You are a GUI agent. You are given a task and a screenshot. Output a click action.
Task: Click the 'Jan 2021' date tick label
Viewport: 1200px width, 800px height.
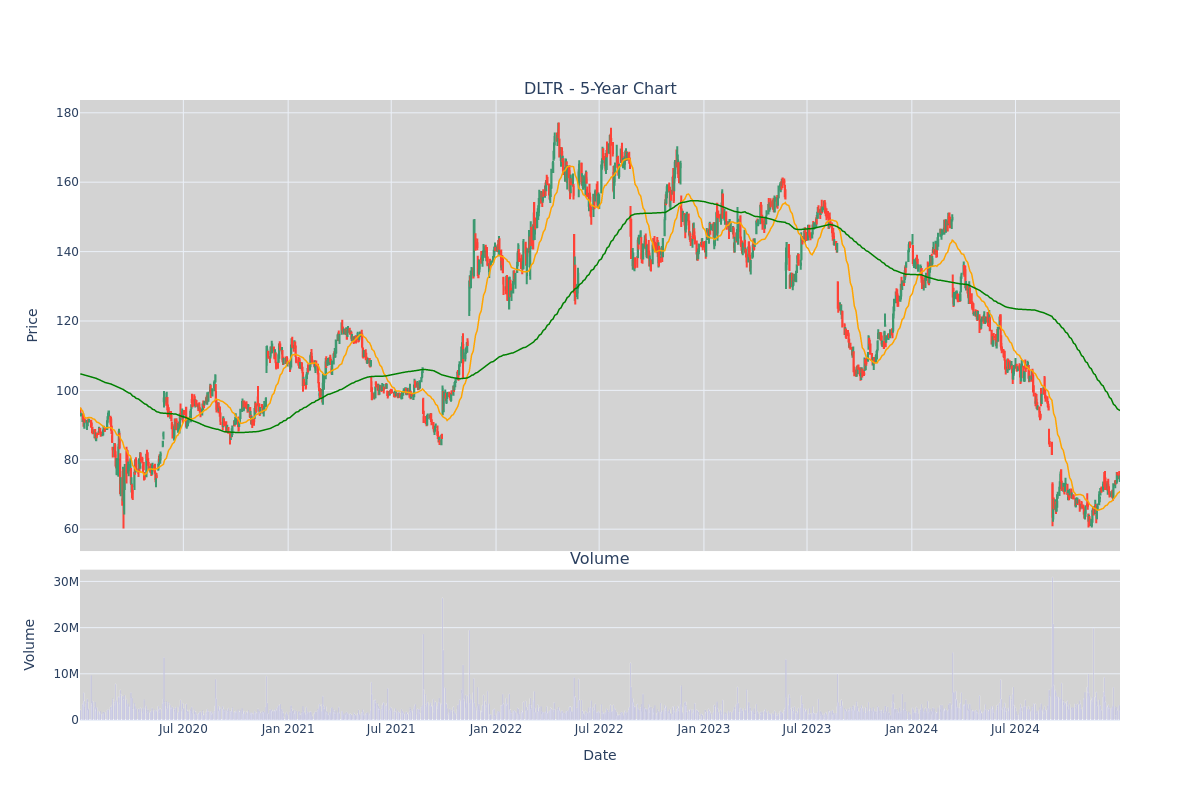pos(288,729)
